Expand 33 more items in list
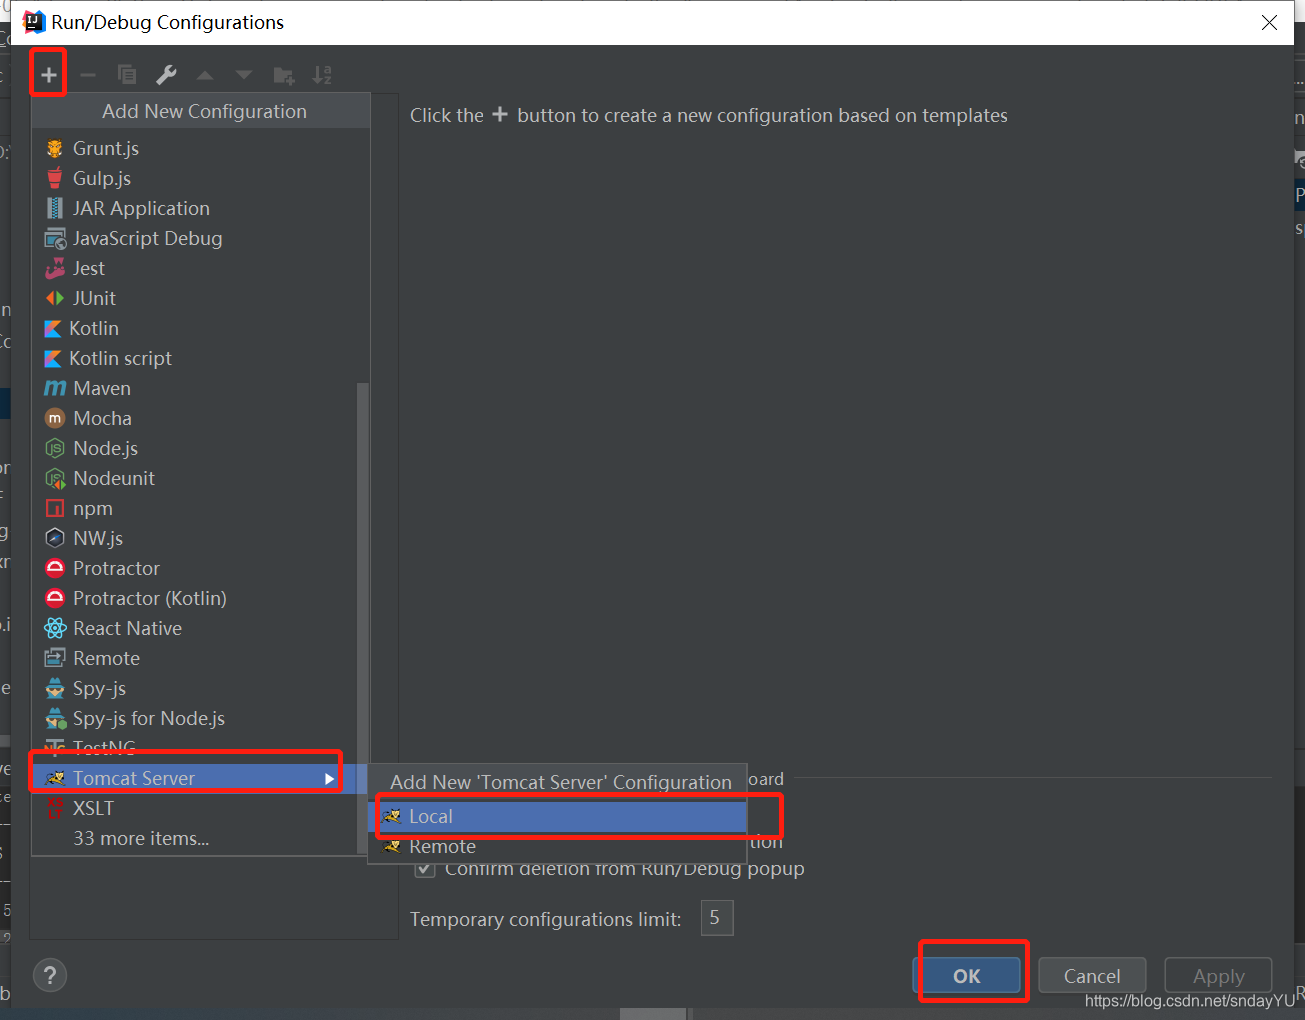The width and height of the screenshot is (1305, 1020). pos(141,838)
